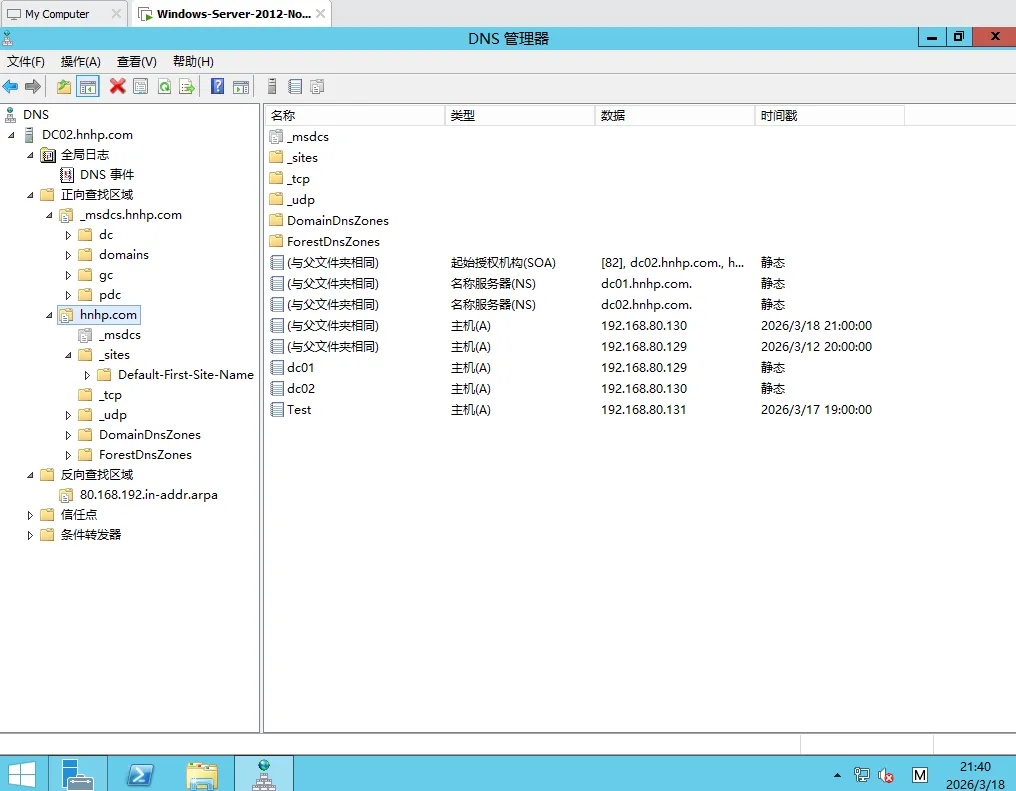Viewport: 1016px width, 791px height.
Task: Click the Refresh toolbar icon
Action: coord(164,86)
